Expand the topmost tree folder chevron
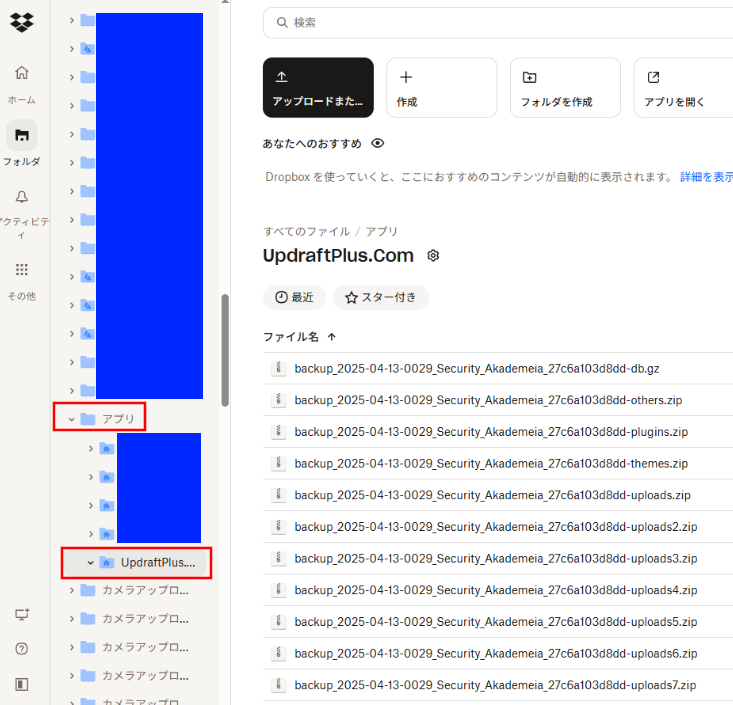This screenshot has height=705, width=733. [x=72, y=20]
